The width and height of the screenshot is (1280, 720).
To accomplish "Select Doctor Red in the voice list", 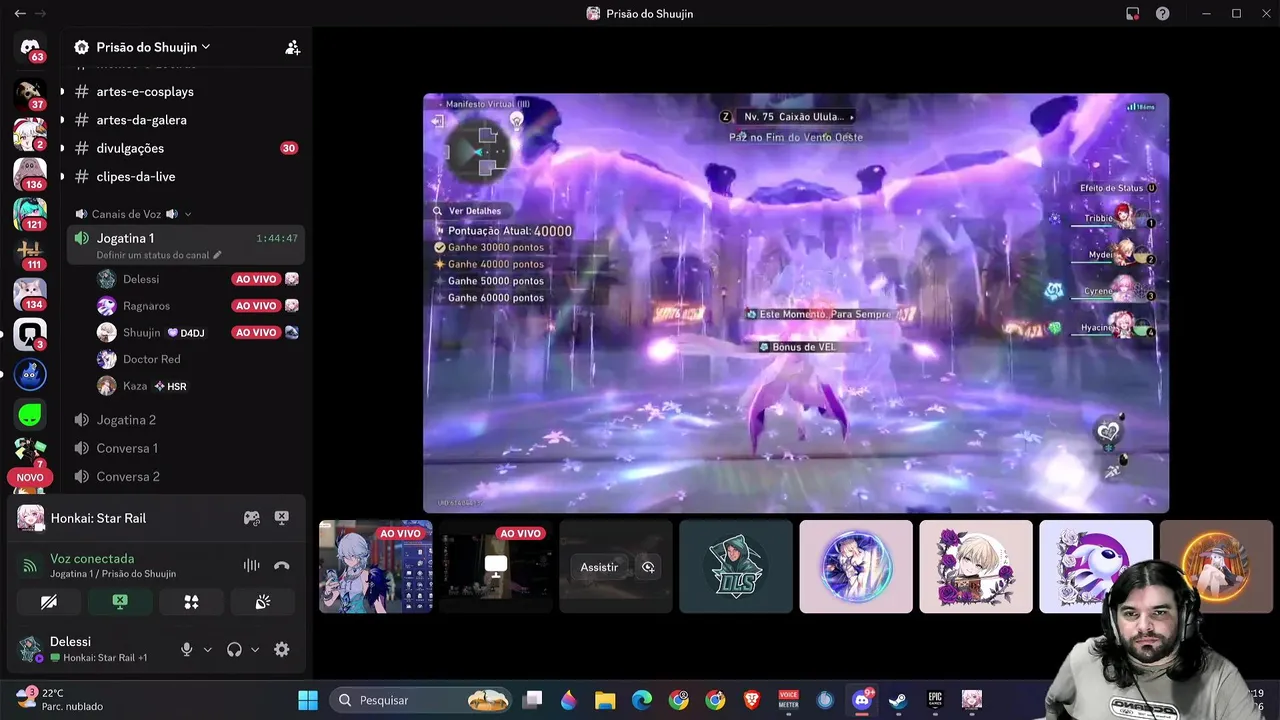I will tap(151, 359).
